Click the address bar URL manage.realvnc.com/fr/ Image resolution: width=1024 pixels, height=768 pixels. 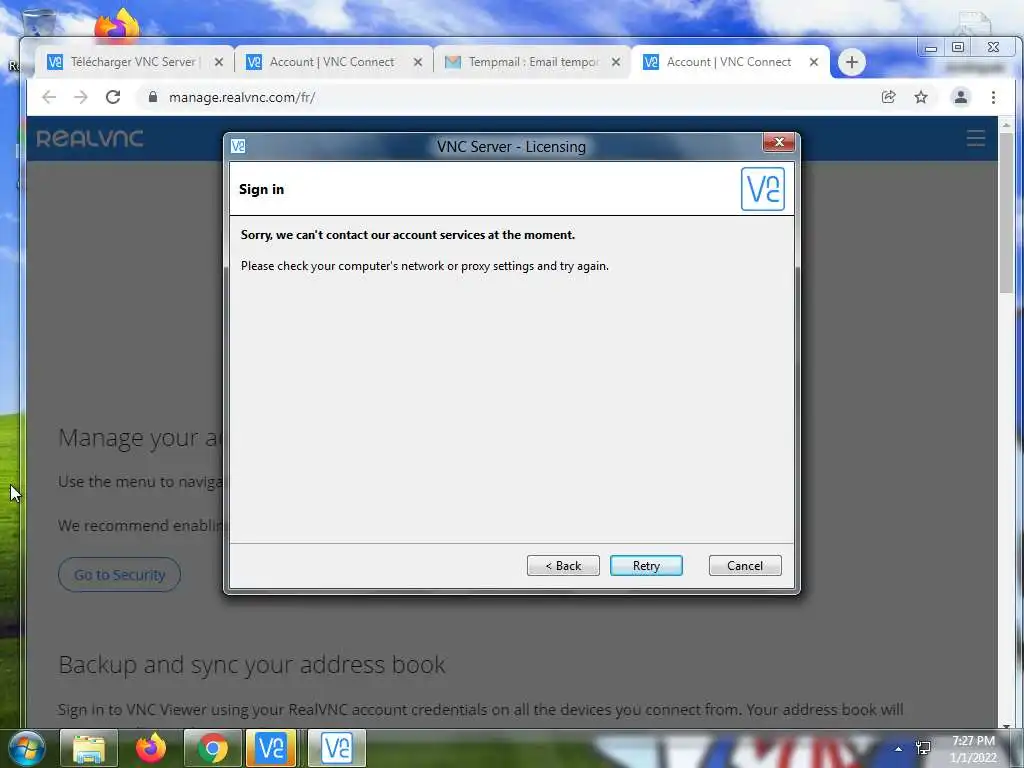pyautogui.click(x=242, y=97)
